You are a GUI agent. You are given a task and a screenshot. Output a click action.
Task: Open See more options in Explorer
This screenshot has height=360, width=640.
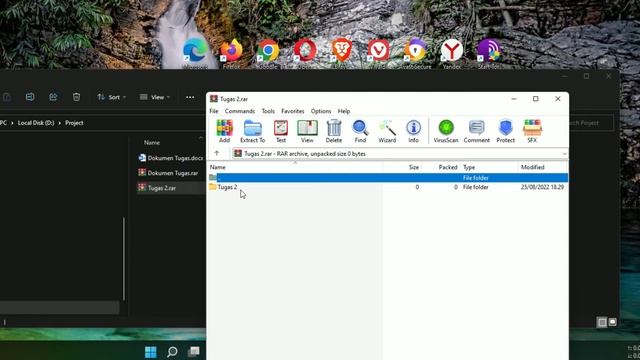click(x=190, y=97)
